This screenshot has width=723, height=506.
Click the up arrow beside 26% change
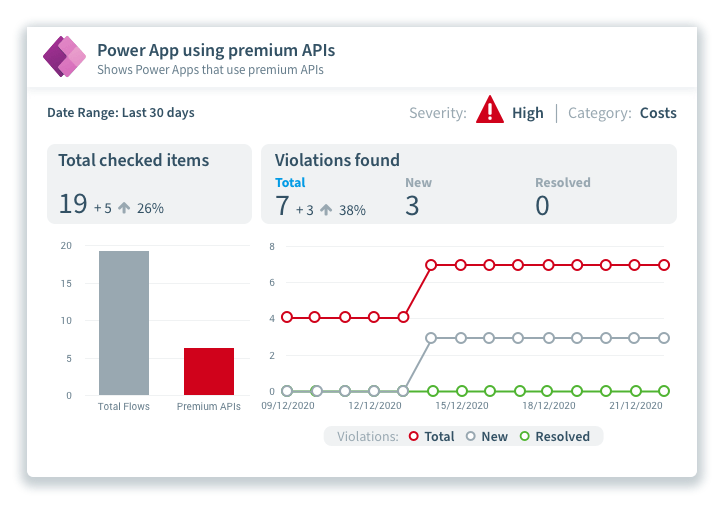[124, 208]
